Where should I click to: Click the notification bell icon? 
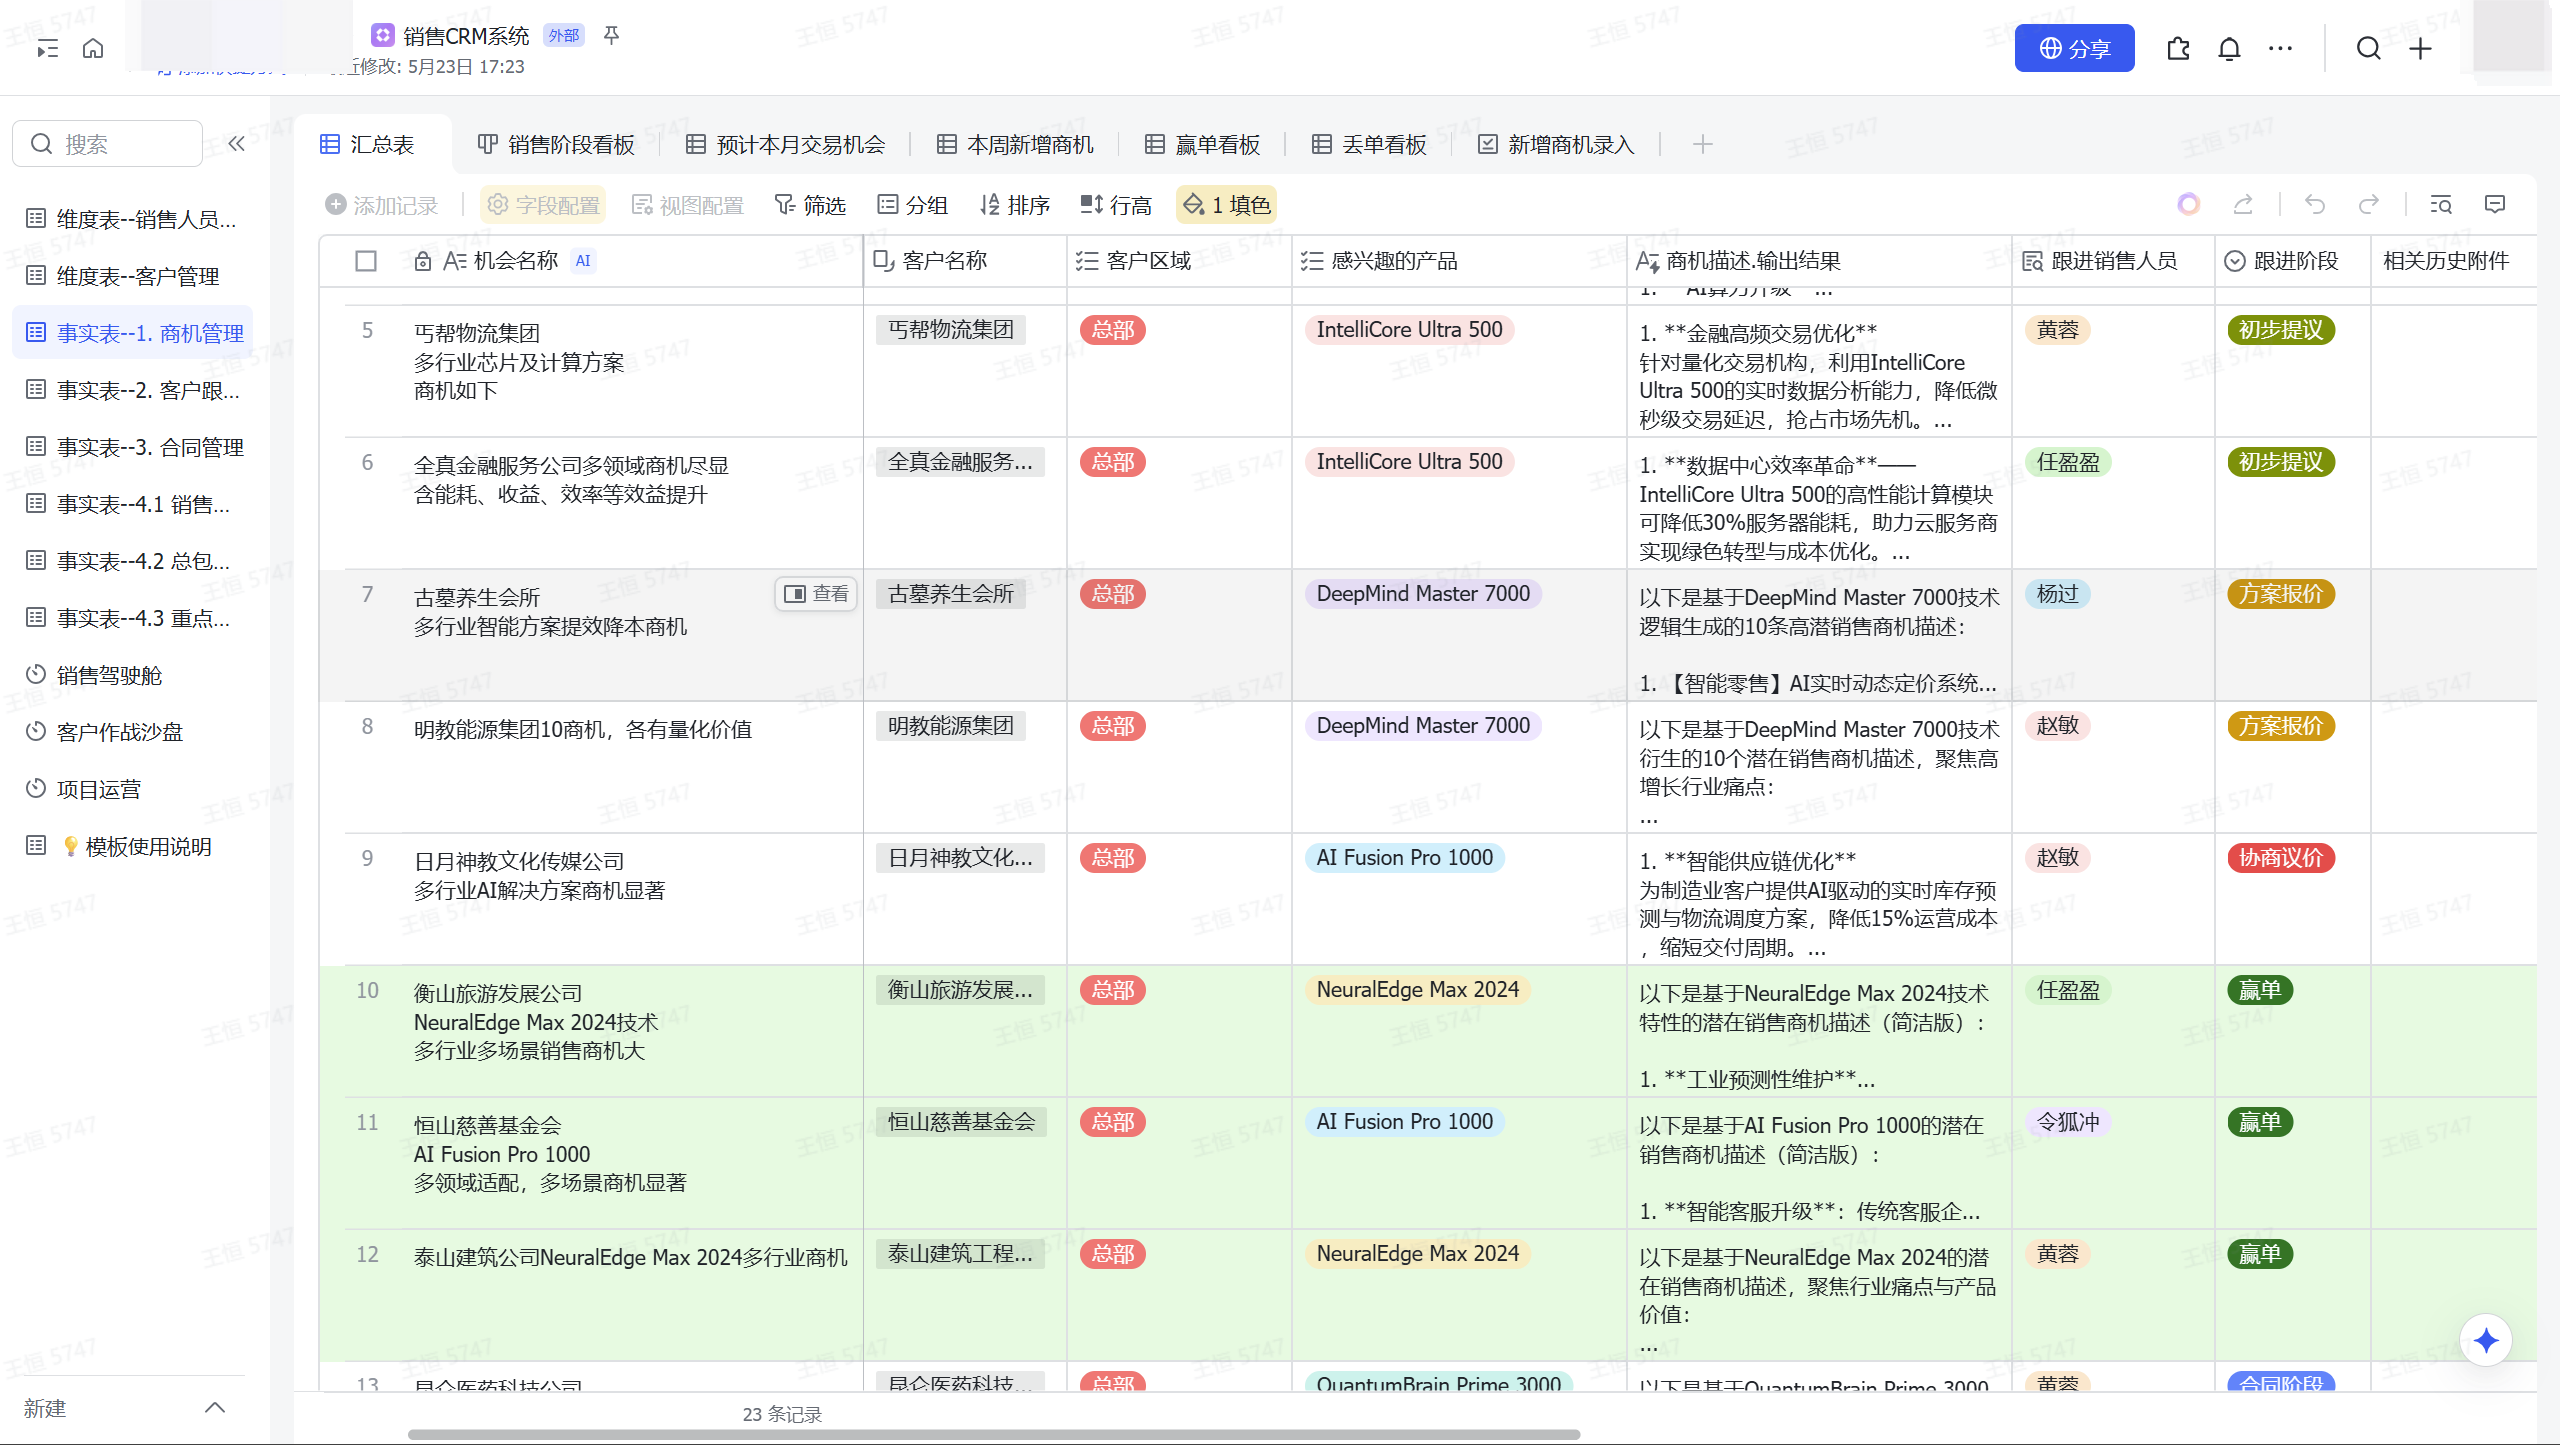(2229, 49)
